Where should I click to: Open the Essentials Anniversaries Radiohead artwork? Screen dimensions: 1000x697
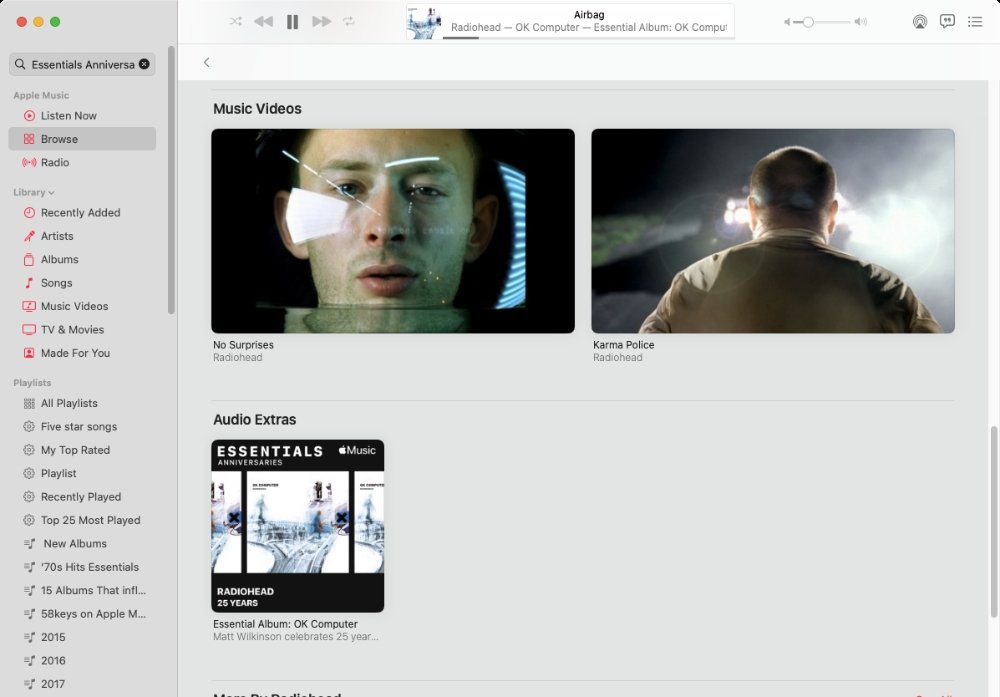298,526
